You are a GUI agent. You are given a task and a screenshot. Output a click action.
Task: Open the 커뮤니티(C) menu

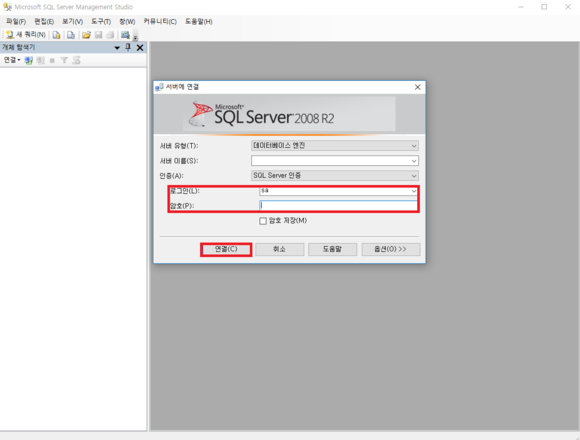pyautogui.click(x=160, y=22)
